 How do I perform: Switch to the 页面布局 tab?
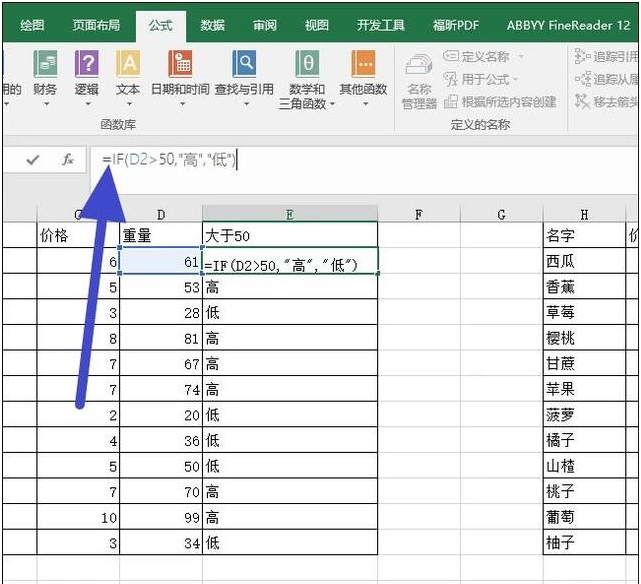96,25
